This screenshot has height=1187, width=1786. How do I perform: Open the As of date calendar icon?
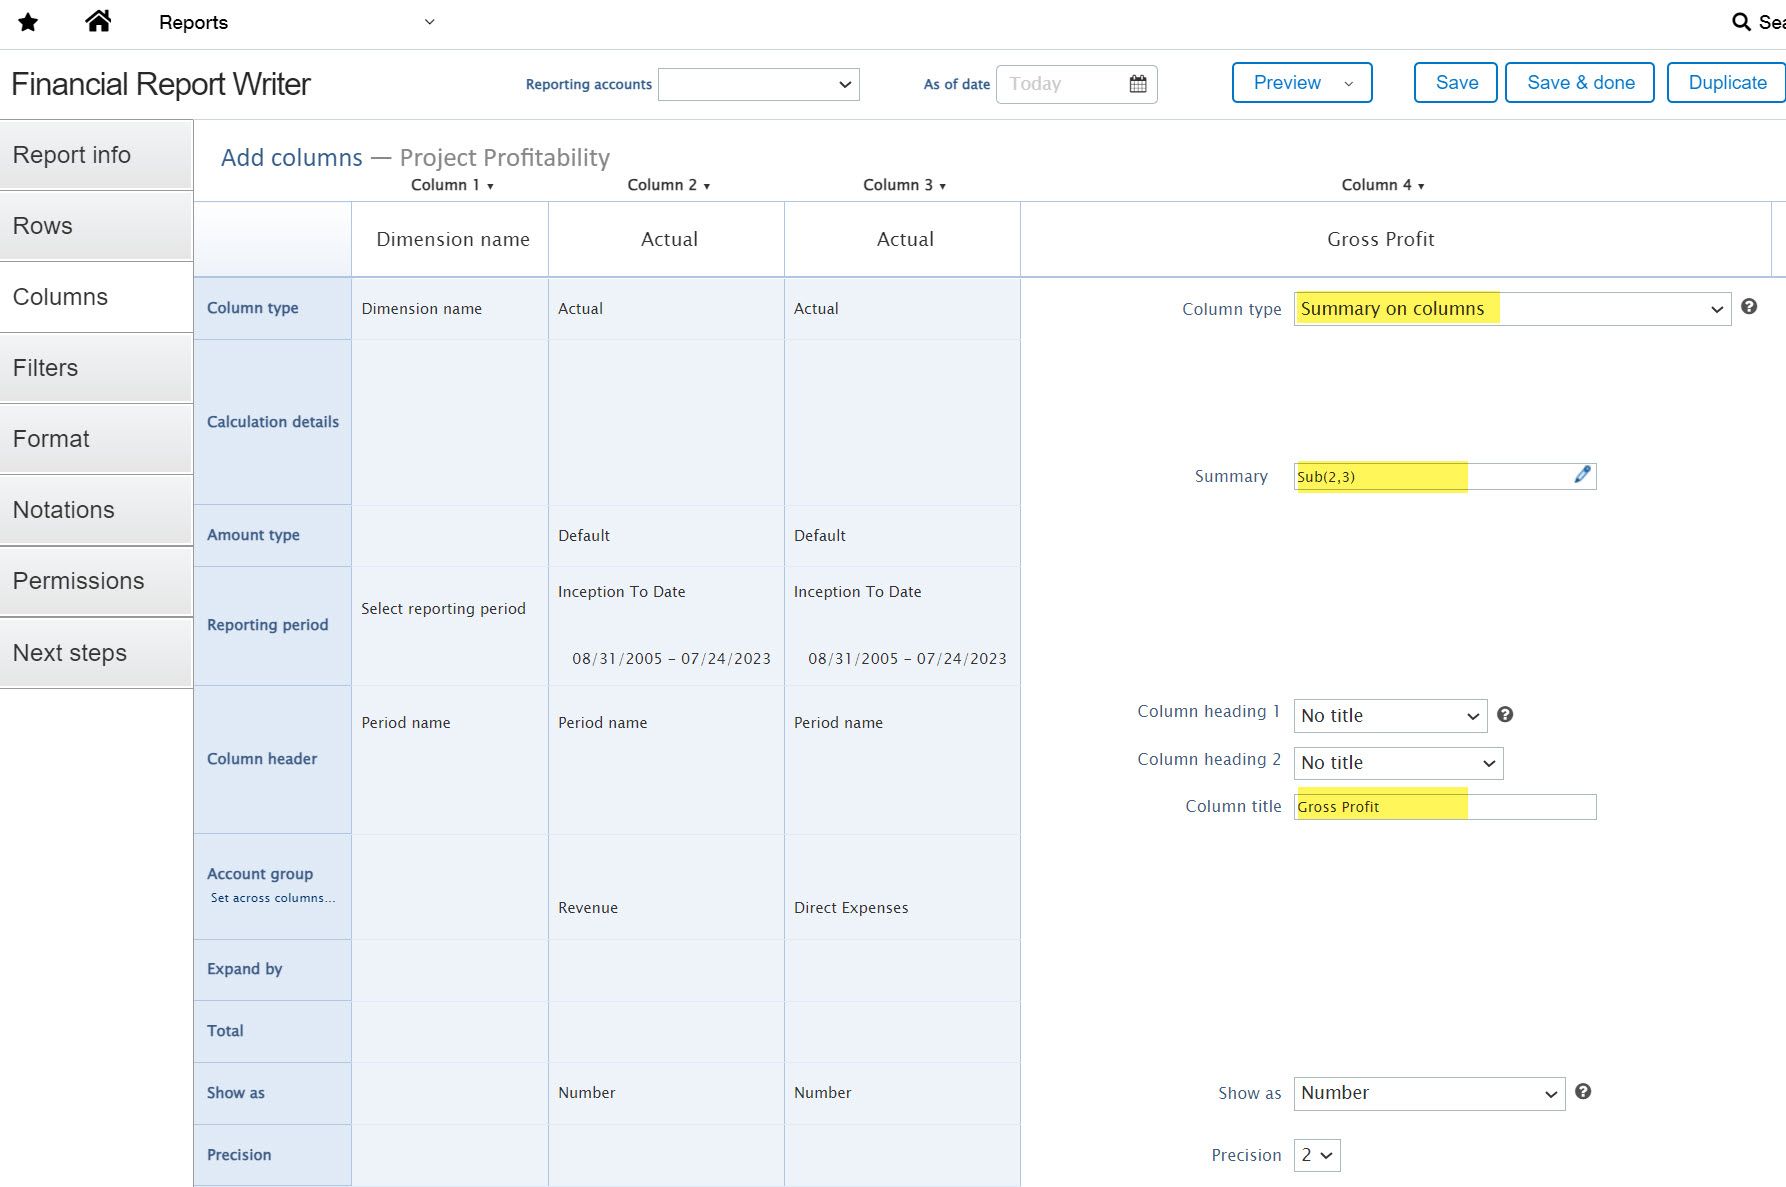coord(1137,84)
